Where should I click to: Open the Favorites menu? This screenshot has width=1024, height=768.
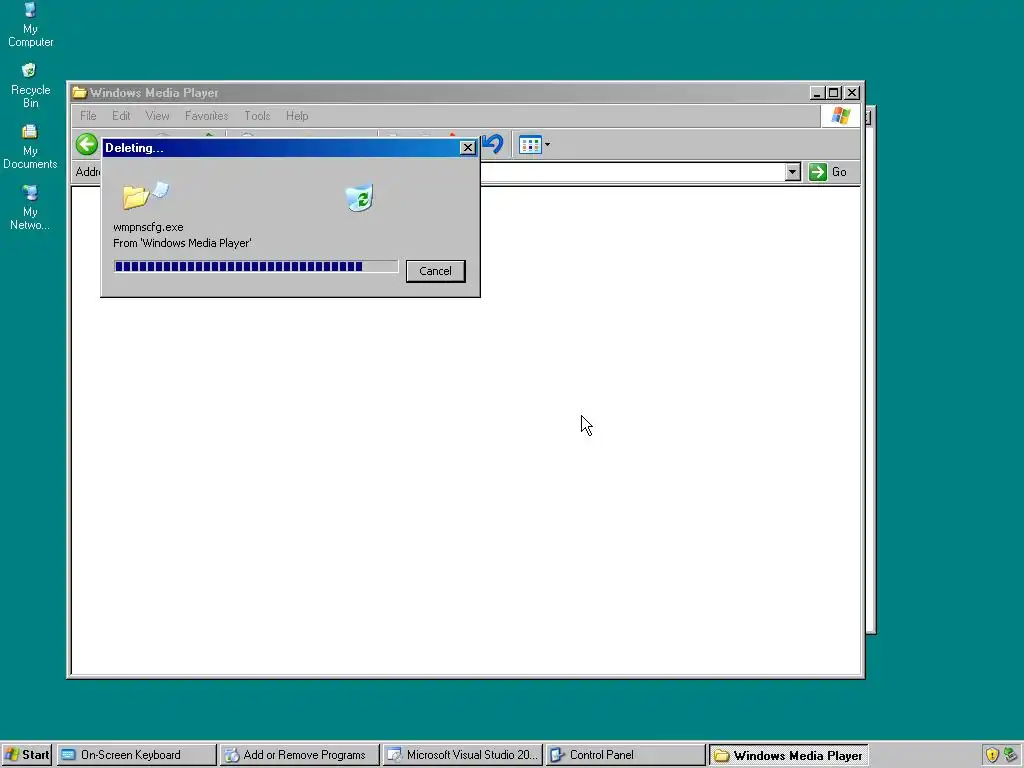(x=206, y=116)
